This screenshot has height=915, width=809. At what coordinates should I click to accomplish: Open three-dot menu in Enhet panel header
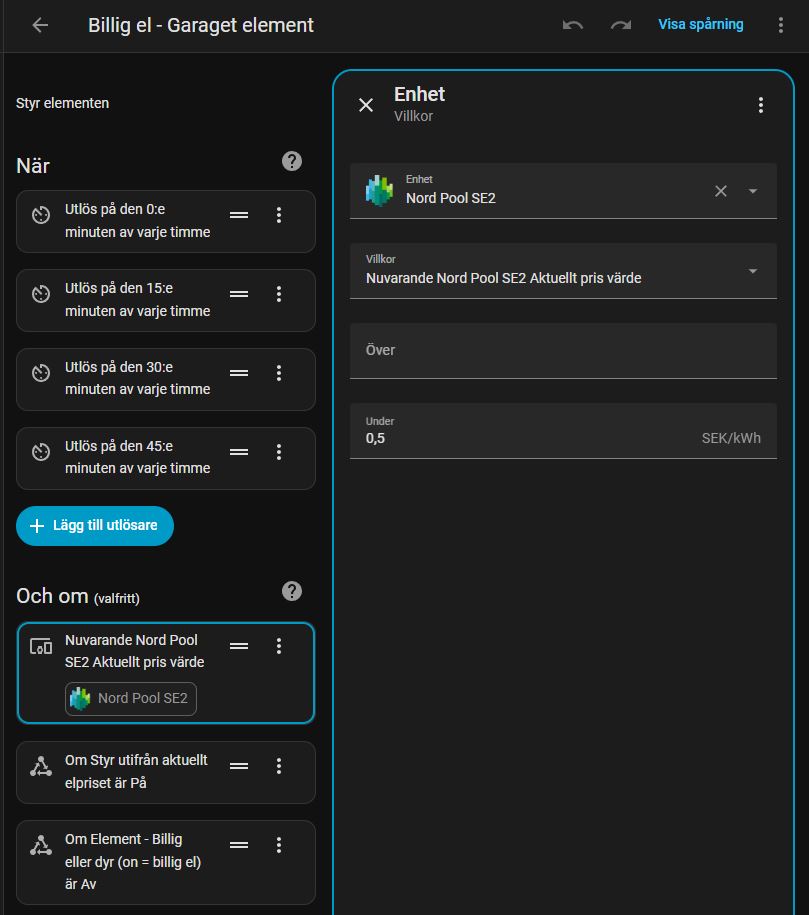click(761, 105)
